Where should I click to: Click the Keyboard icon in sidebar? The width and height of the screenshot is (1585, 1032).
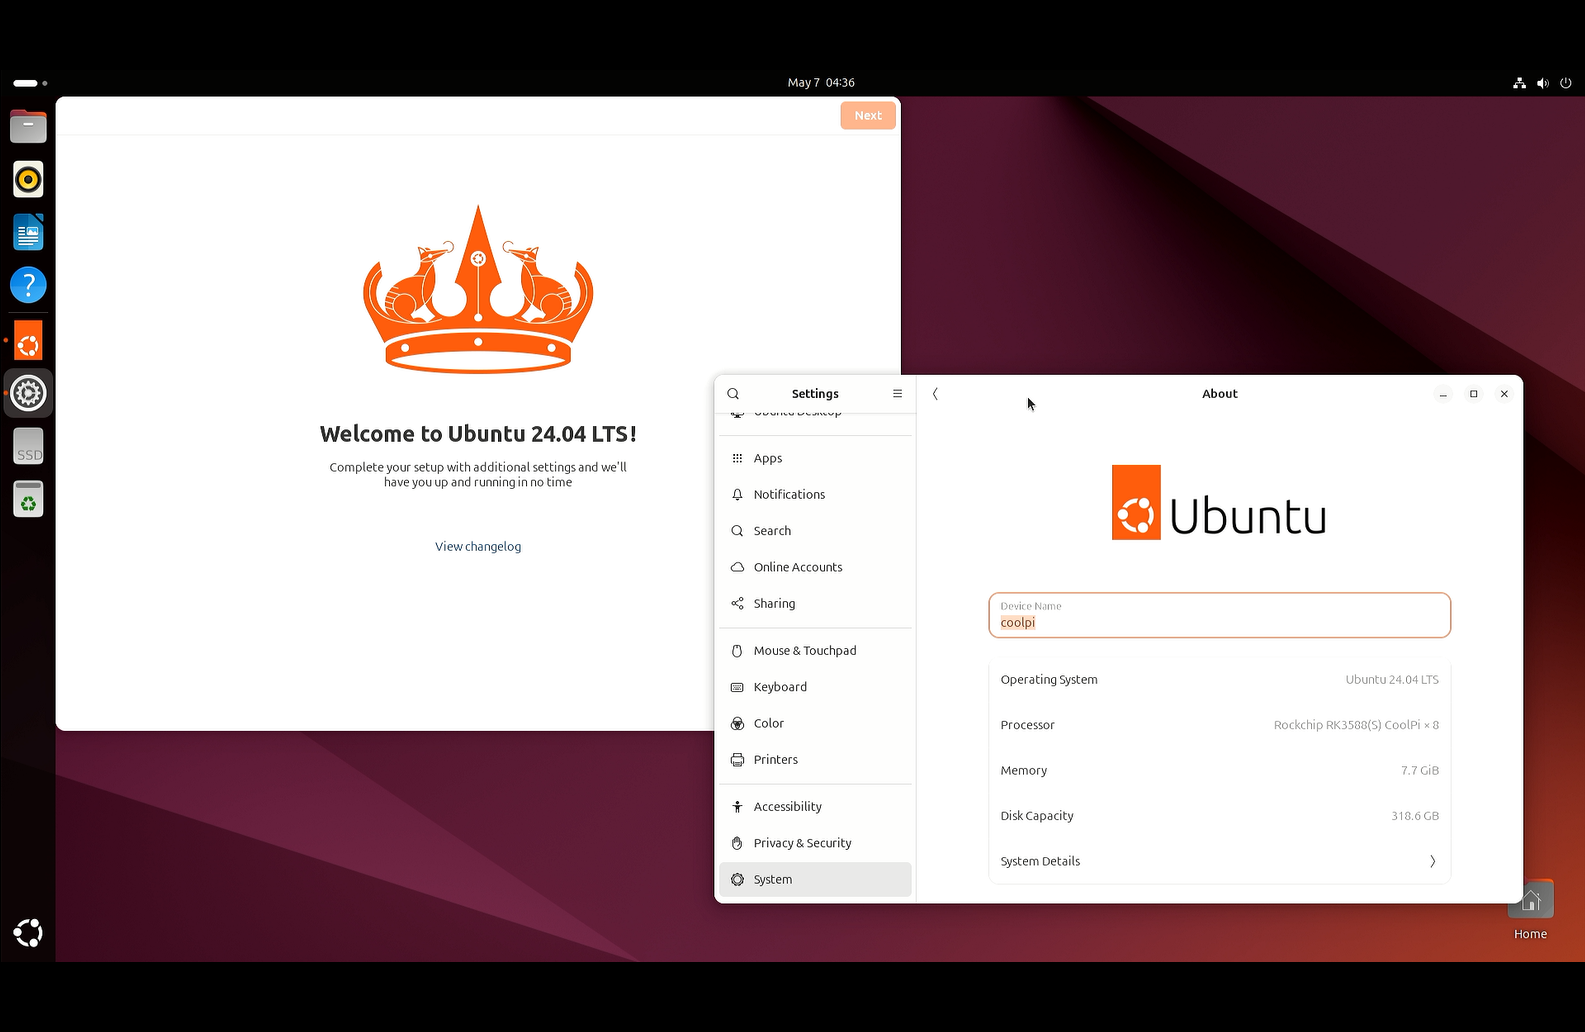pos(737,687)
